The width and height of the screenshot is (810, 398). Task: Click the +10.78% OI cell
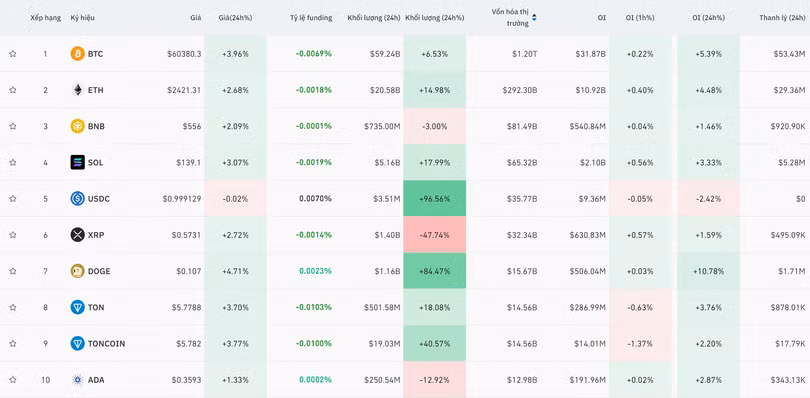coord(708,271)
